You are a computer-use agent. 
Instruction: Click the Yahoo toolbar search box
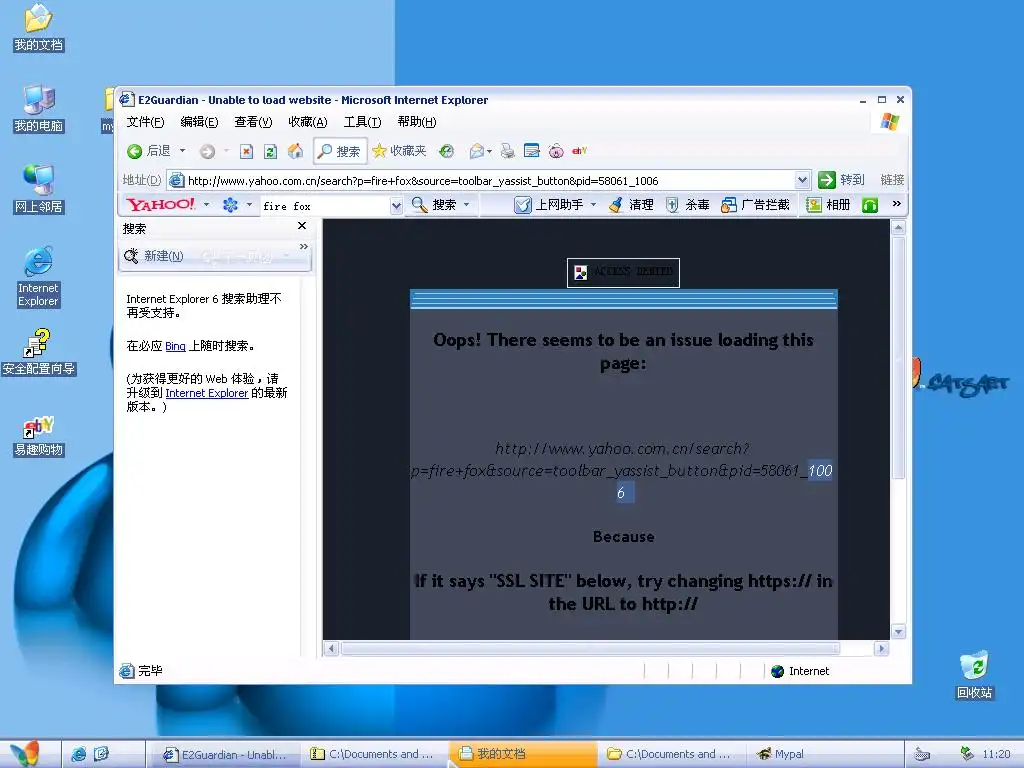click(325, 206)
